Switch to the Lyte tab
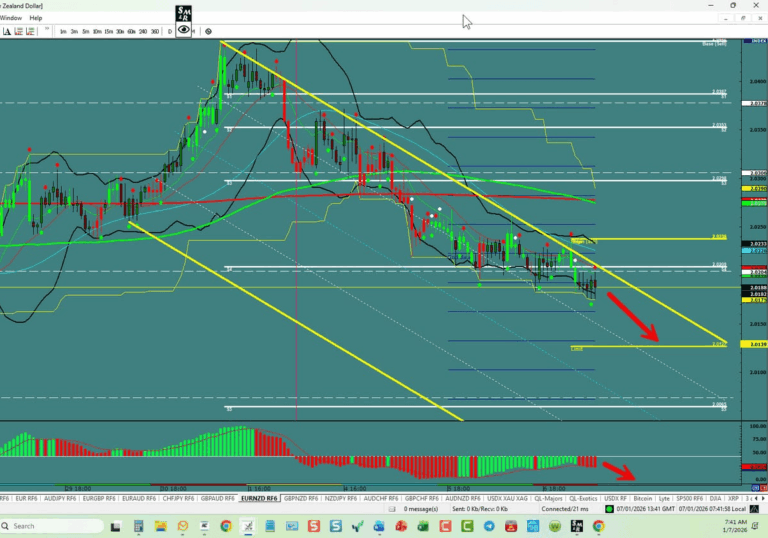Viewport: 768px width, 538px height. click(664, 498)
